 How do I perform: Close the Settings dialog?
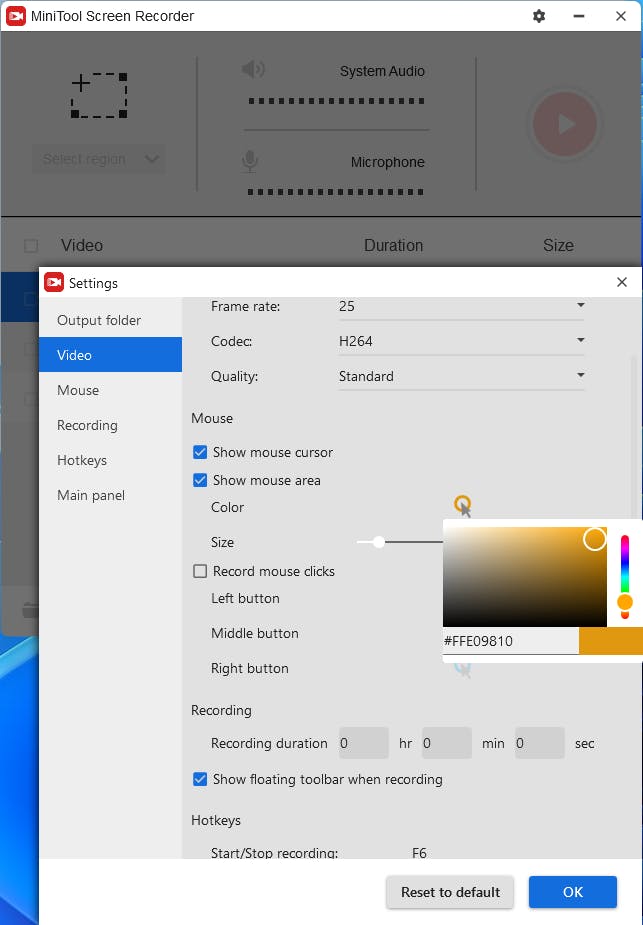[x=622, y=283]
